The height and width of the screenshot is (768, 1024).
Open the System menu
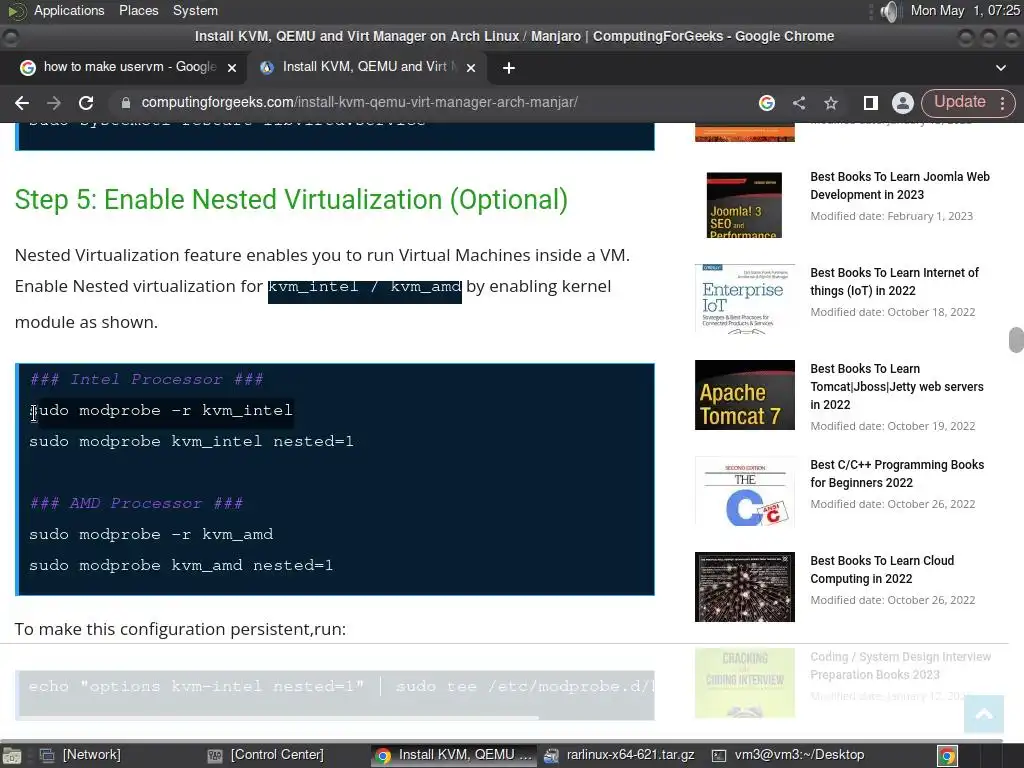[195, 10]
